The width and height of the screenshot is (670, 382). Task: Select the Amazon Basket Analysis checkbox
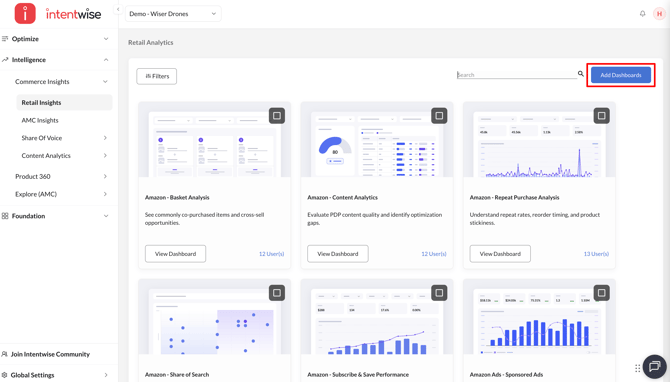[x=277, y=115]
